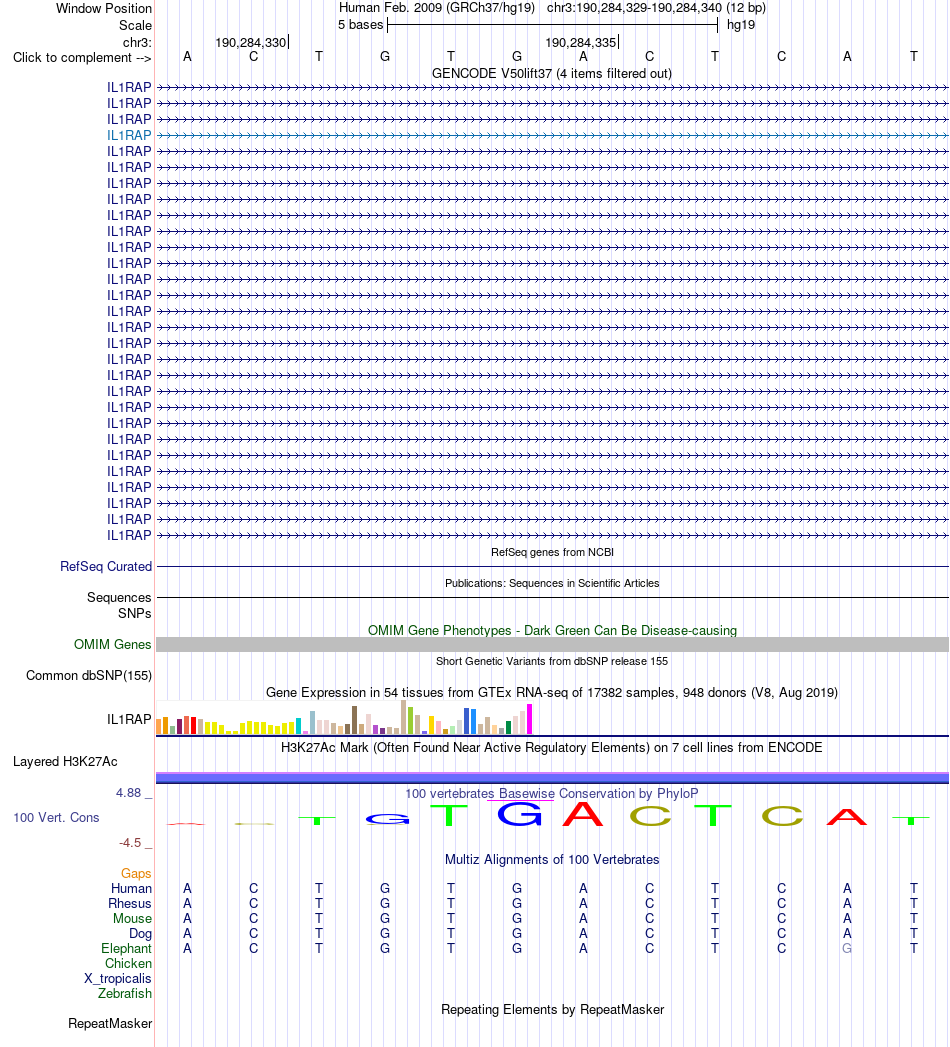Select the Rhesus alignment row label
This screenshot has height=1047, width=950.
coord(130,903)
